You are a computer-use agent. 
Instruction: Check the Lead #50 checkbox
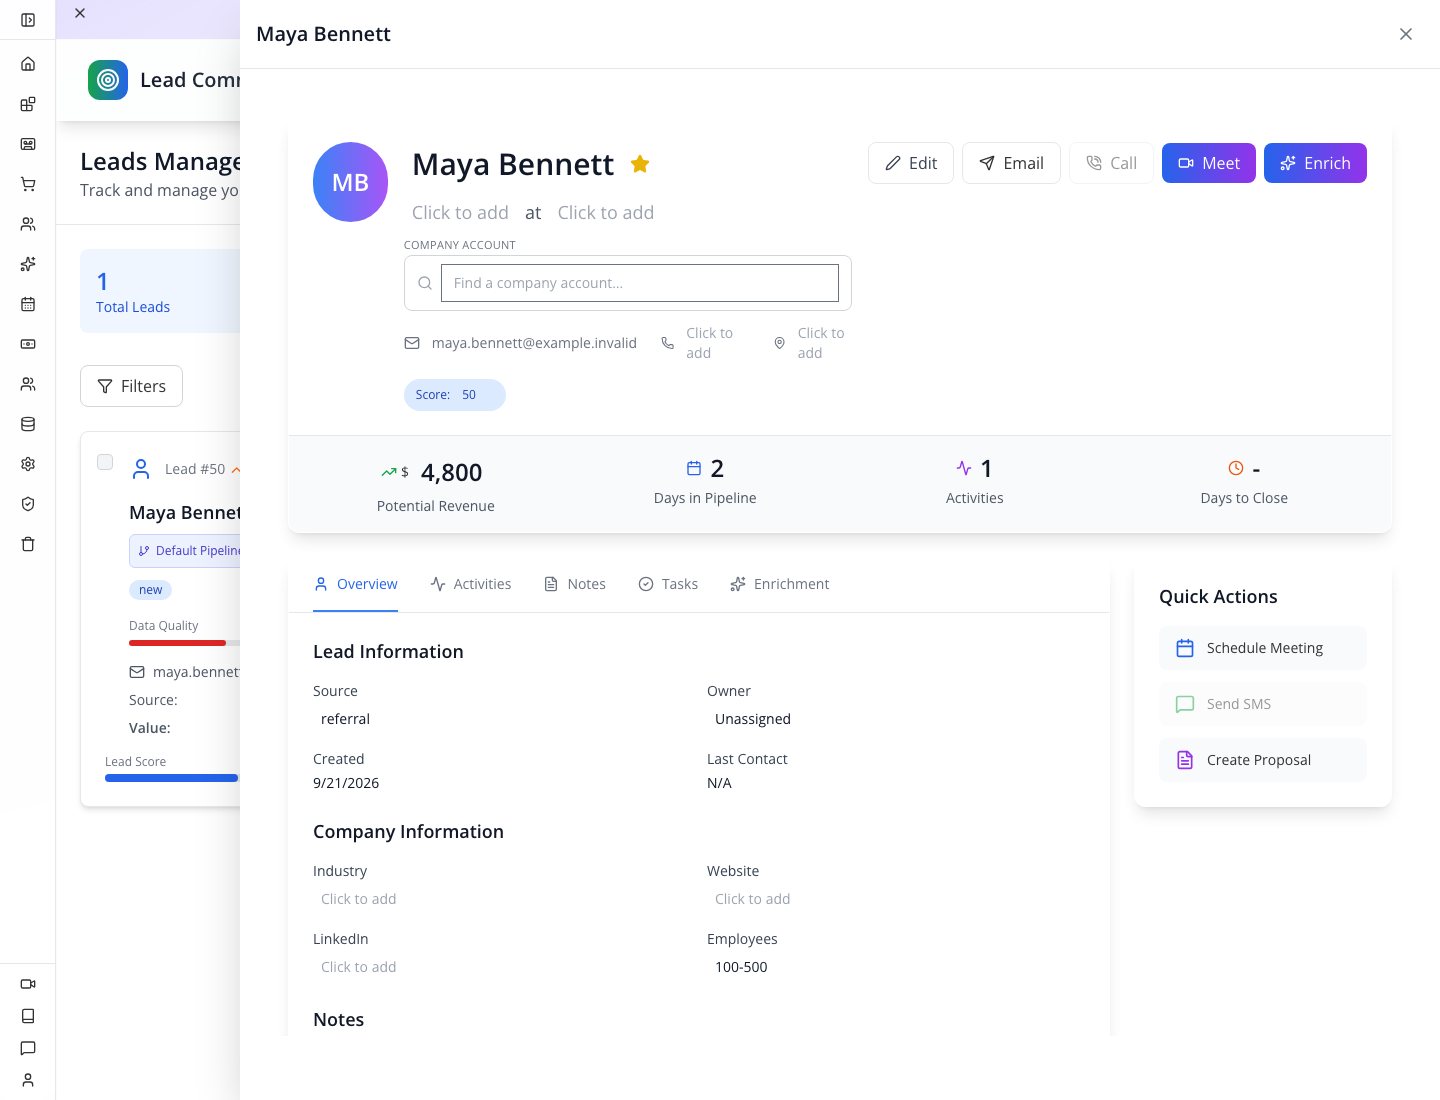tap(105, 462)
